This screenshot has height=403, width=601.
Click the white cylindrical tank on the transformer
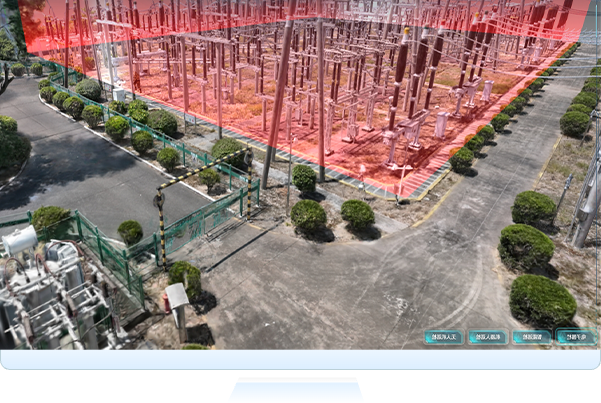point(20,240)
